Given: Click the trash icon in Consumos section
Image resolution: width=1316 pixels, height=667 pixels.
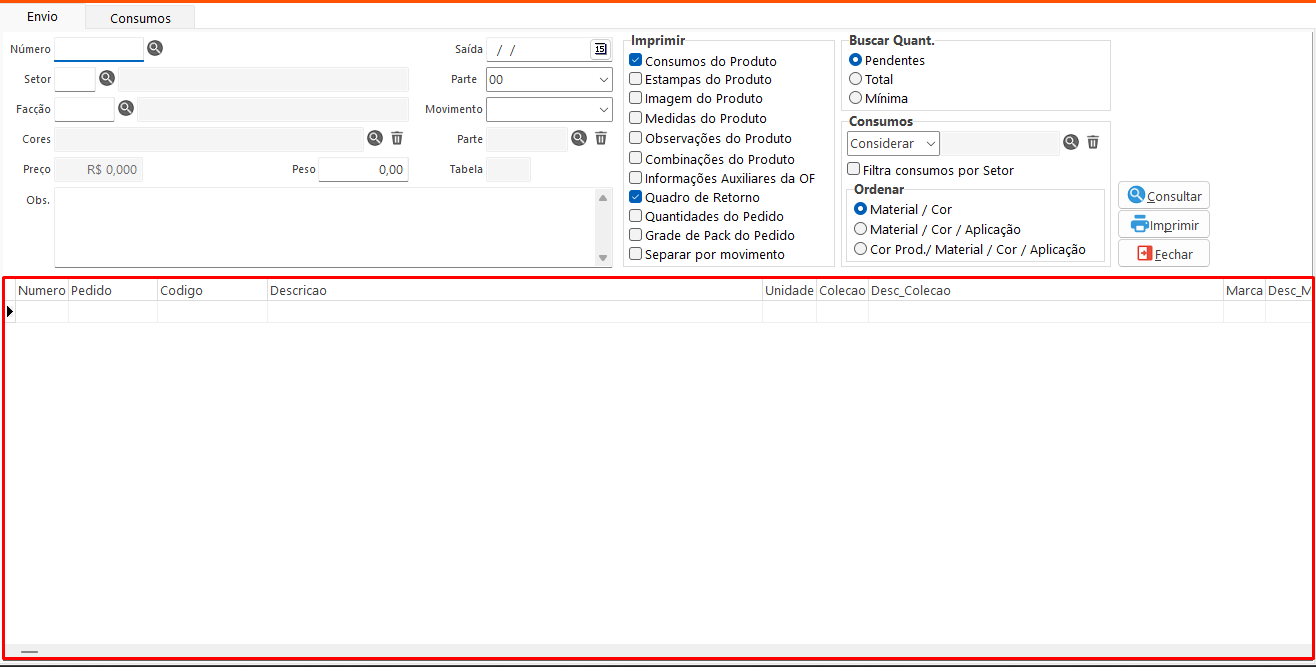Looking at the screenshot, I should coord(1093,142).
